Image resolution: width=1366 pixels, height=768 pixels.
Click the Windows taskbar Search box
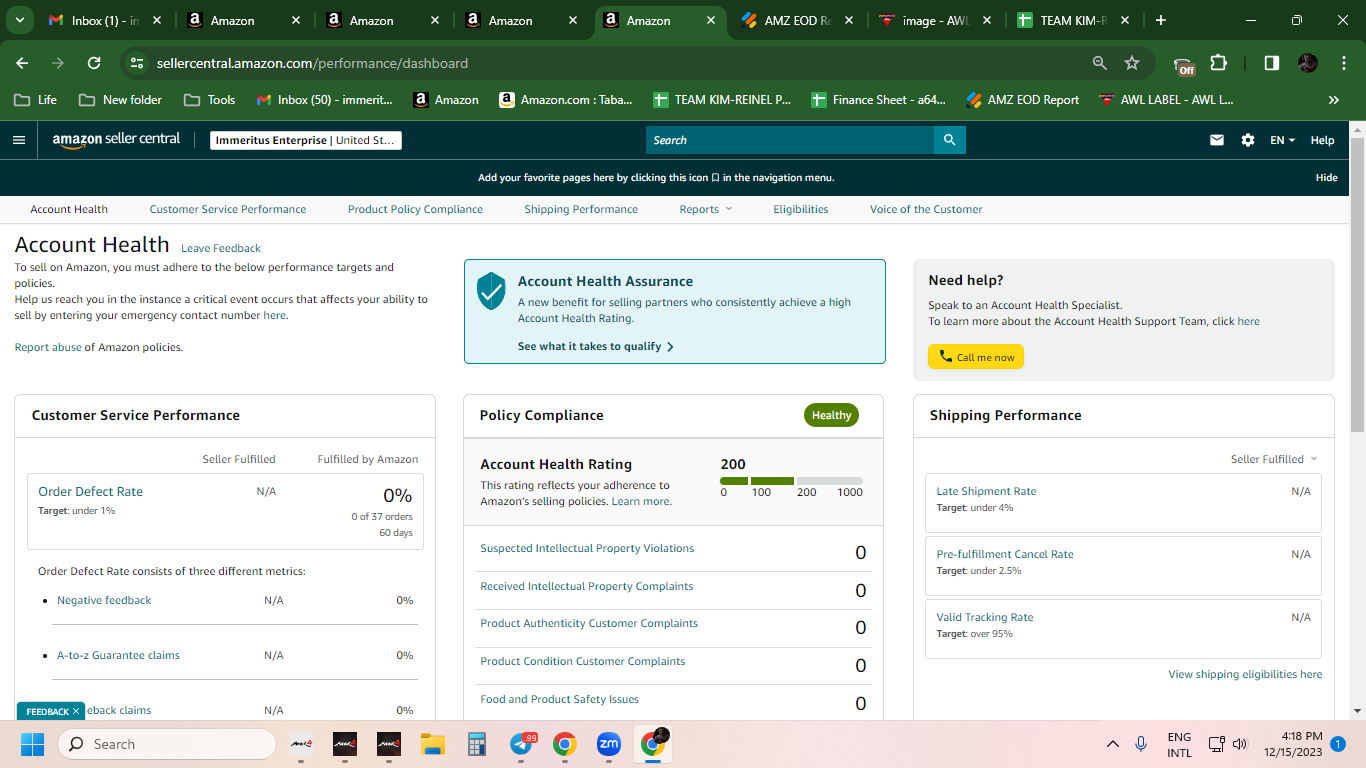167,744
